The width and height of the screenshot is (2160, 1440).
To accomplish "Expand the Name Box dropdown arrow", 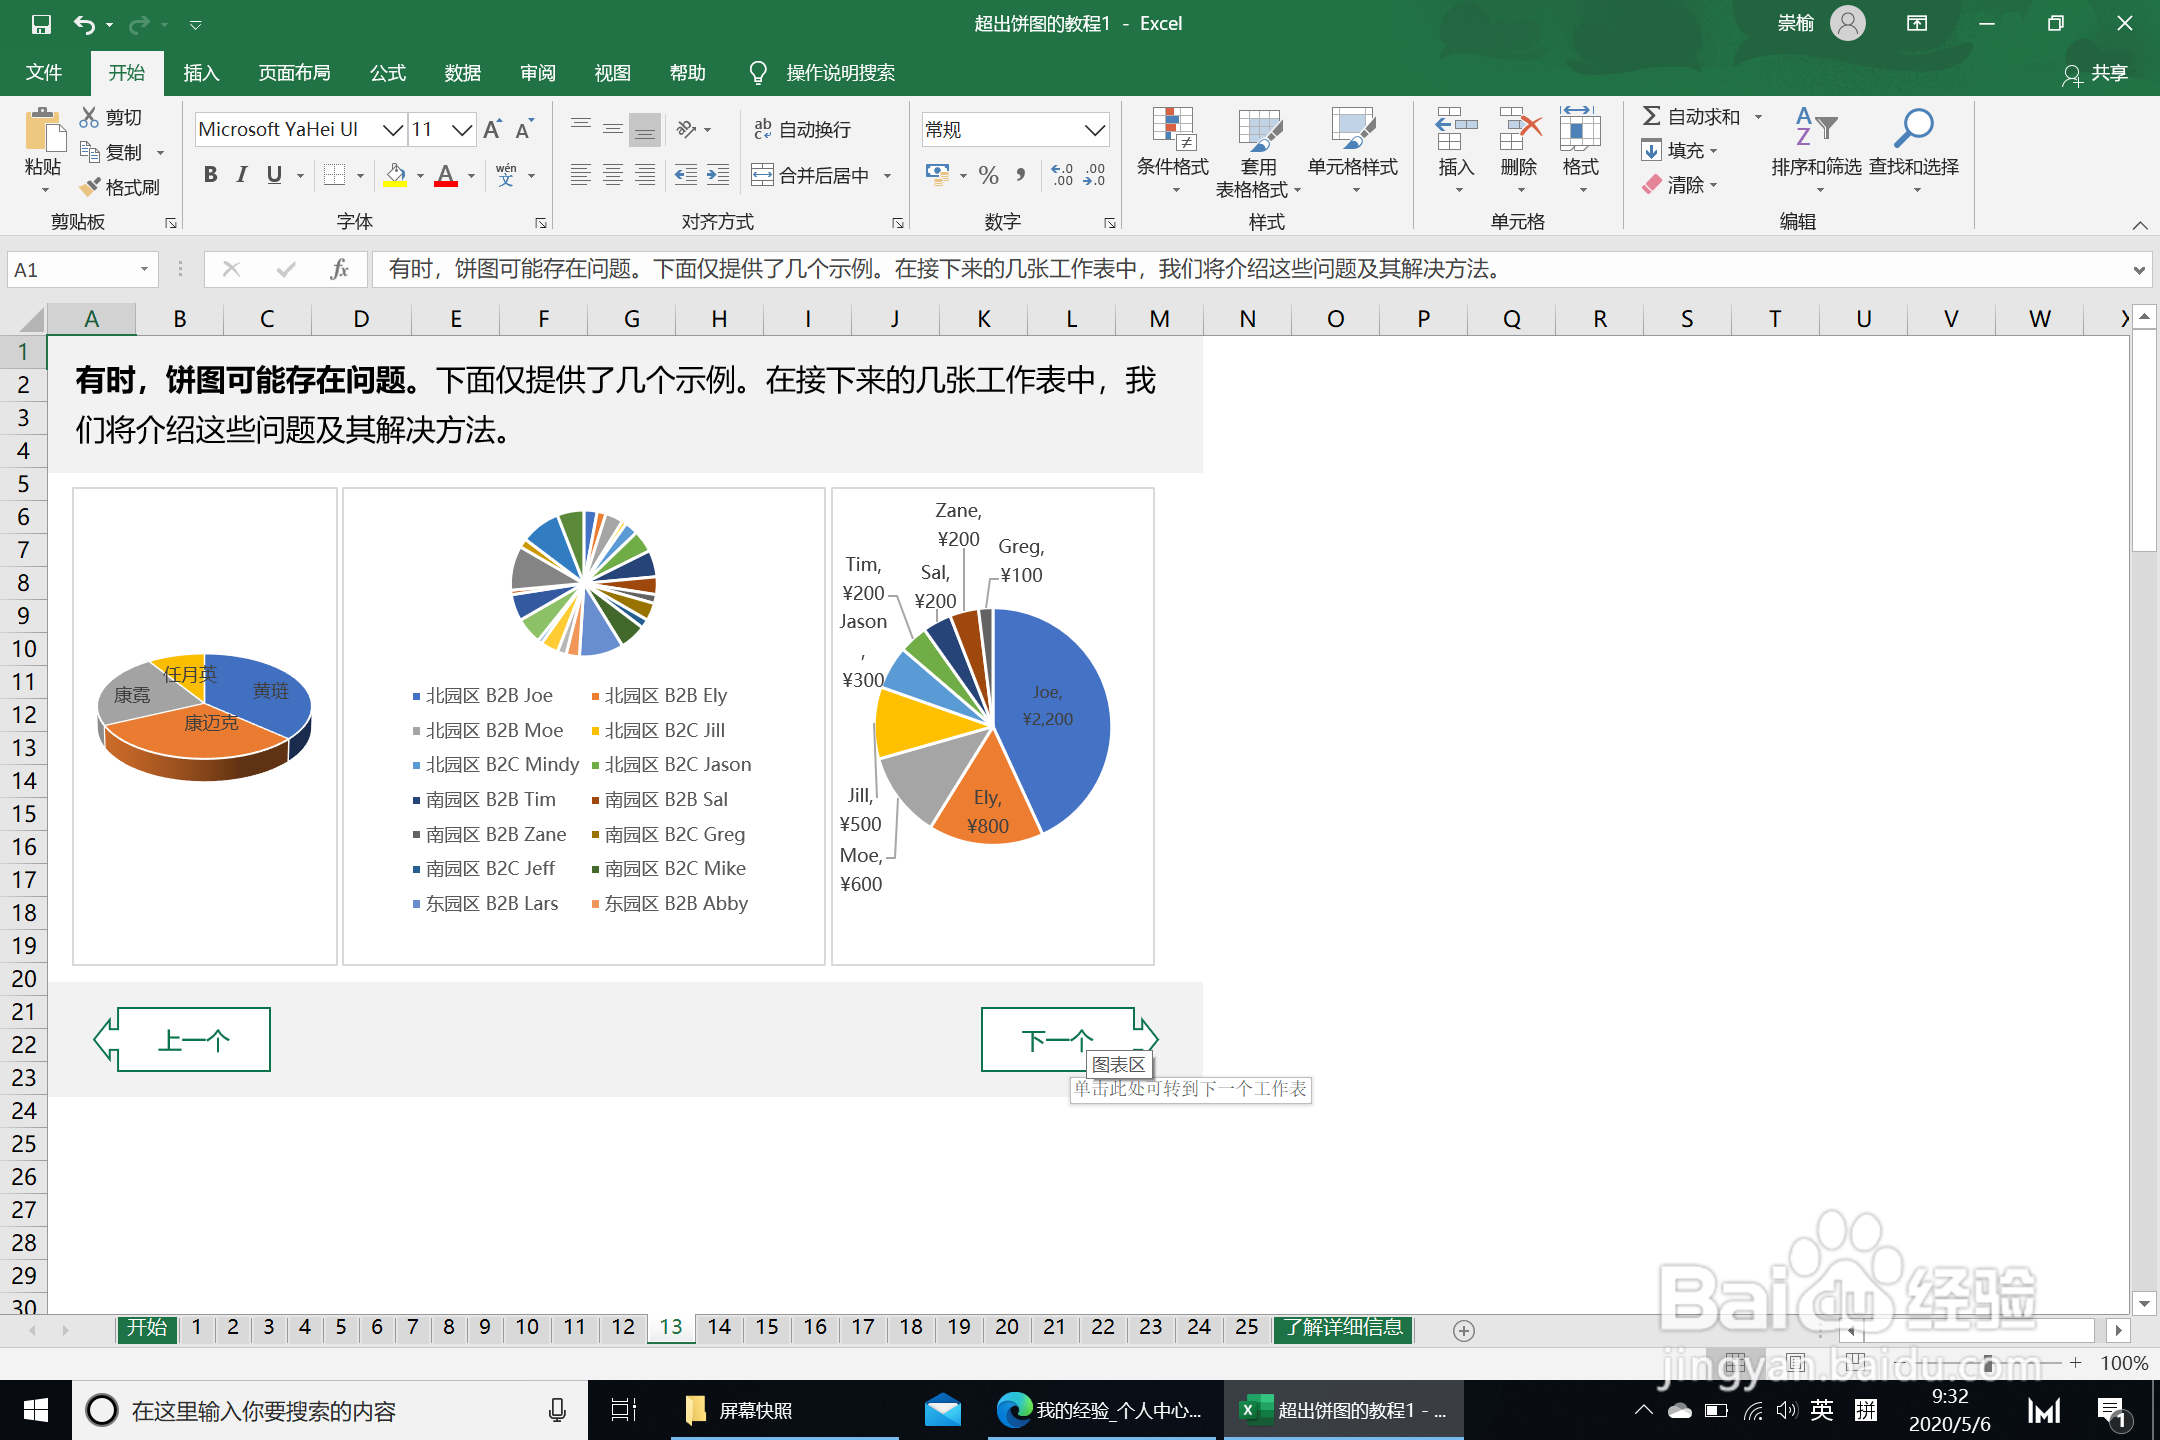I will point(144,269).
